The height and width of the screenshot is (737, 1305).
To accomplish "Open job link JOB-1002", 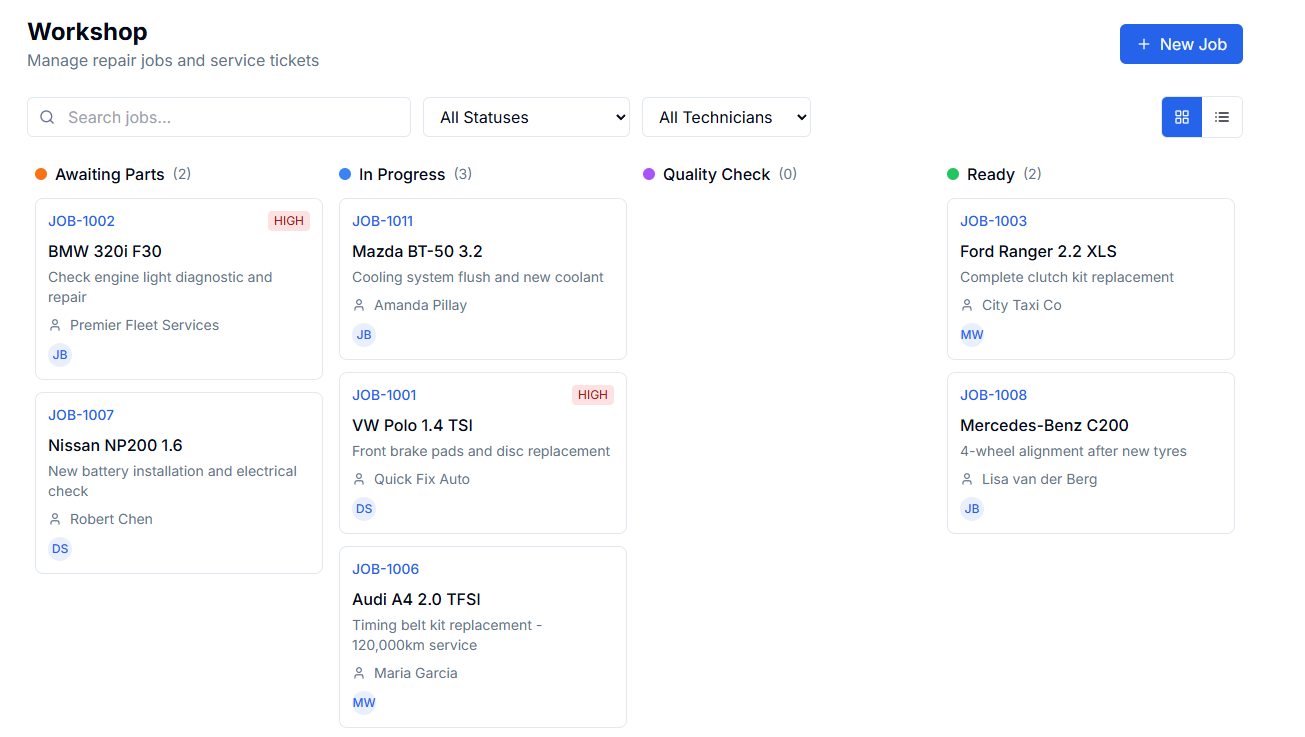I will (x=81, y=221).
